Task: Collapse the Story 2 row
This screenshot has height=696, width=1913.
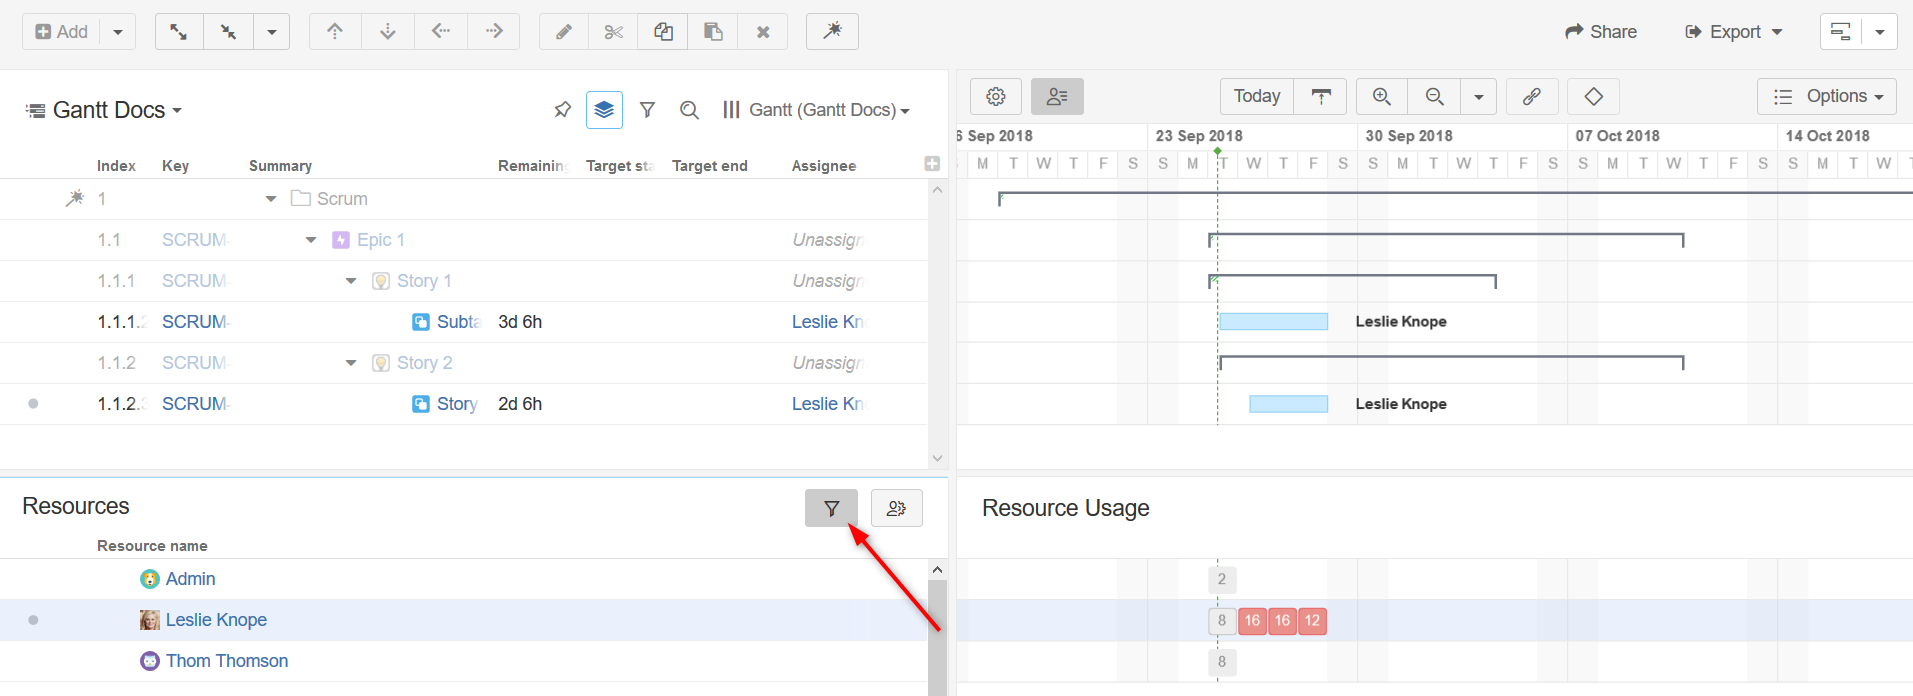Action: pos(351,363)
